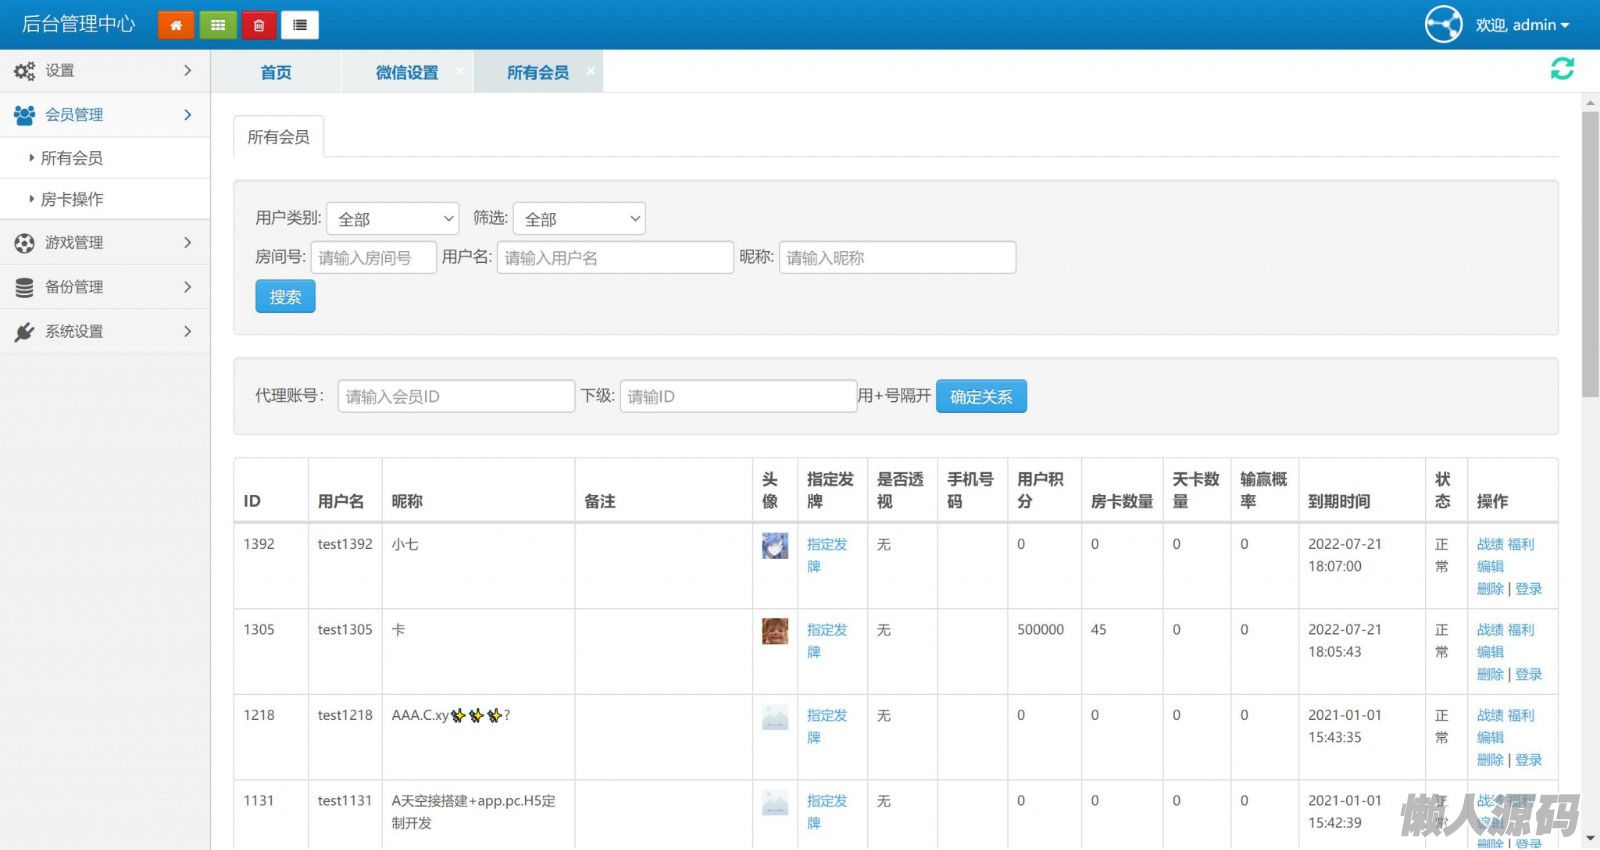Open 房卡操作 in the sidebar
Screen dimensions: 1600x850
pos(72,199)
